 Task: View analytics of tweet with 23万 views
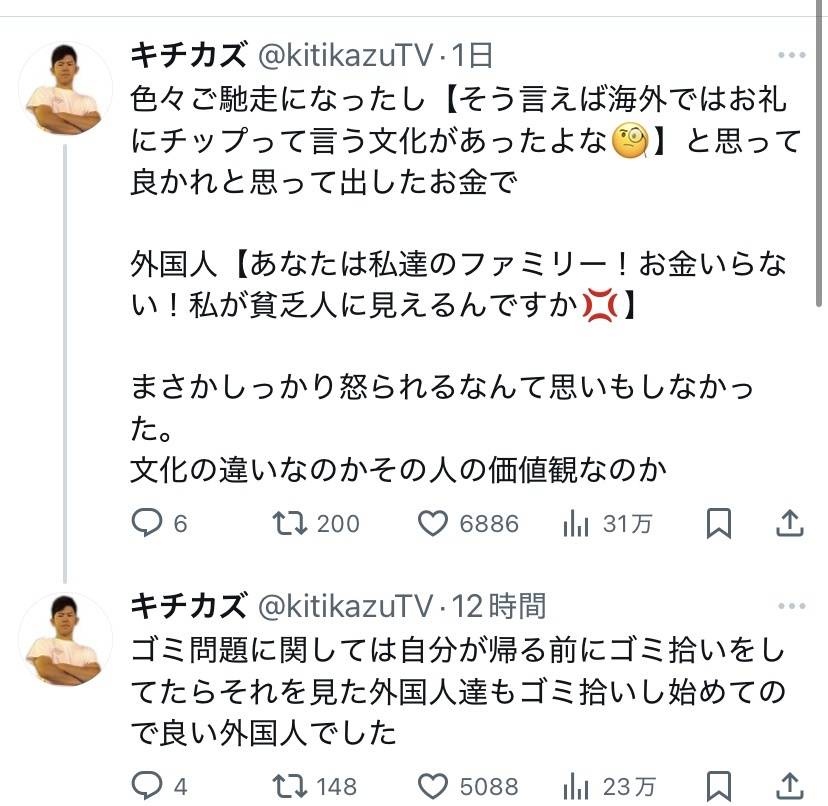(576, 785)
